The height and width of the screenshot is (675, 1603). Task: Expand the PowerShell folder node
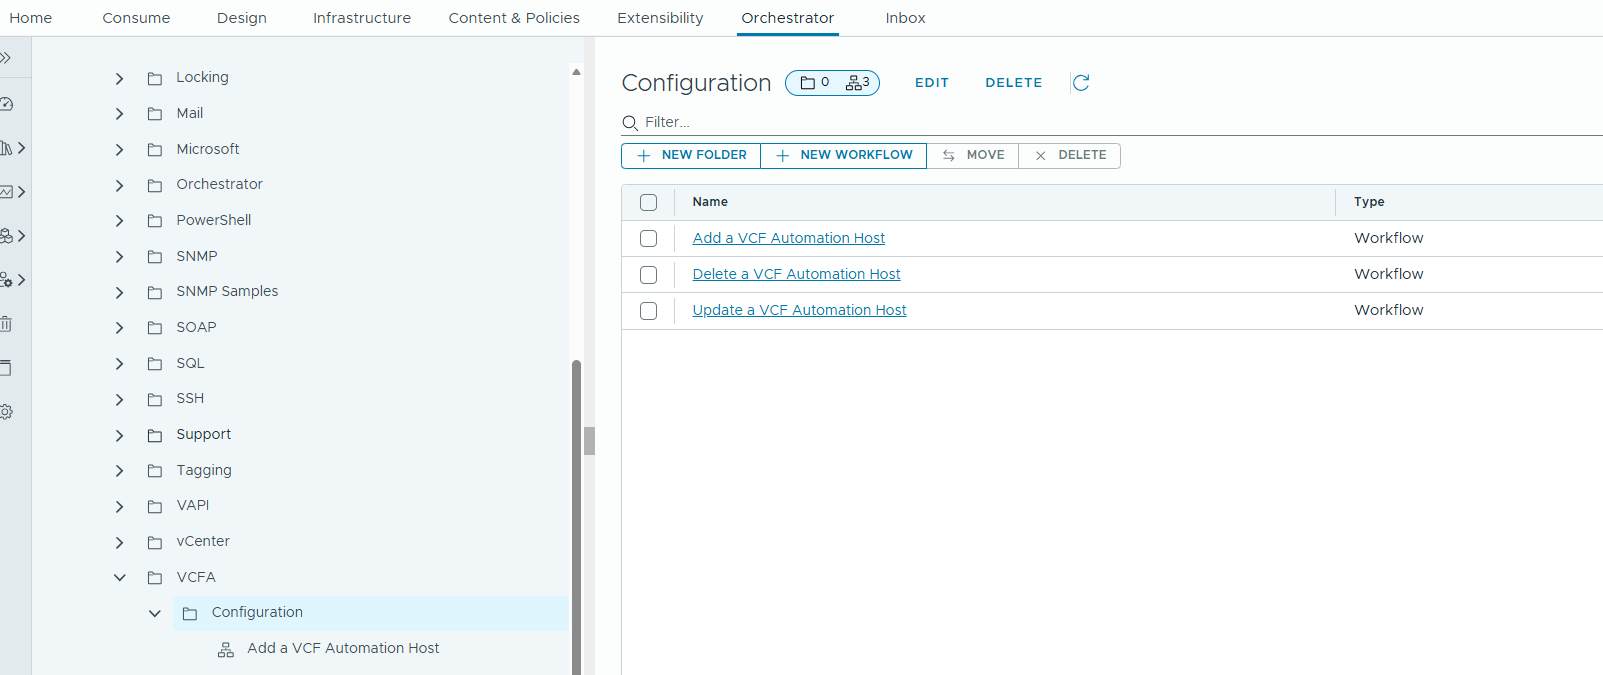click(x=120, y=221)
